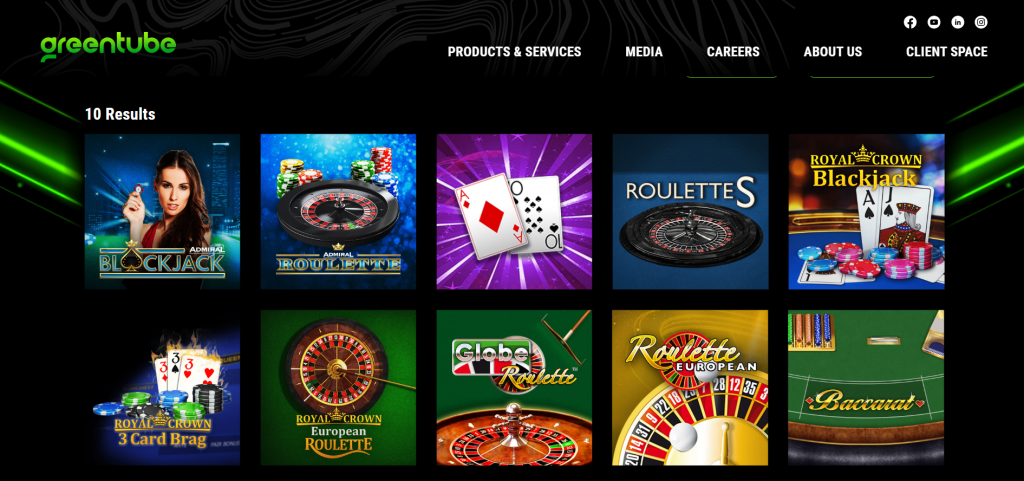Go to the Careers page
The width and height of the screenshot is (1024, 481).
point(733,52)
